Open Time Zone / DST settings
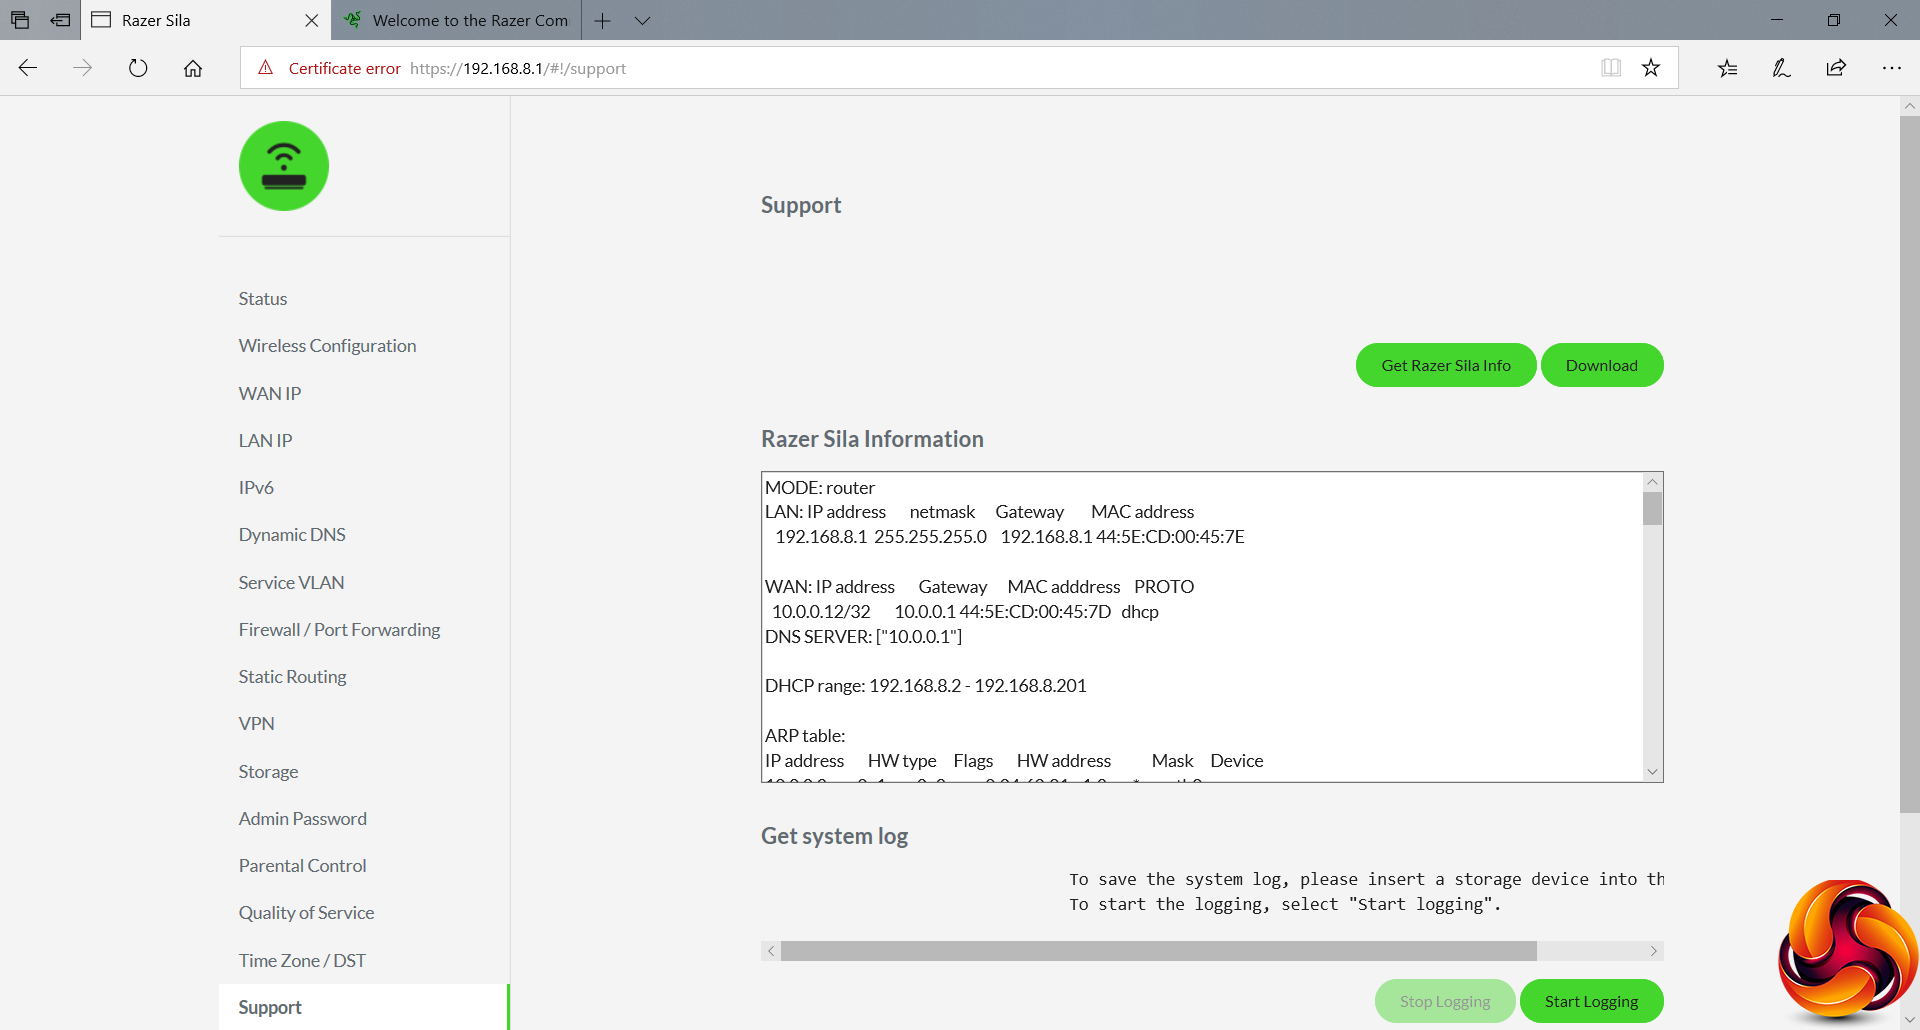 click(302, 961)
